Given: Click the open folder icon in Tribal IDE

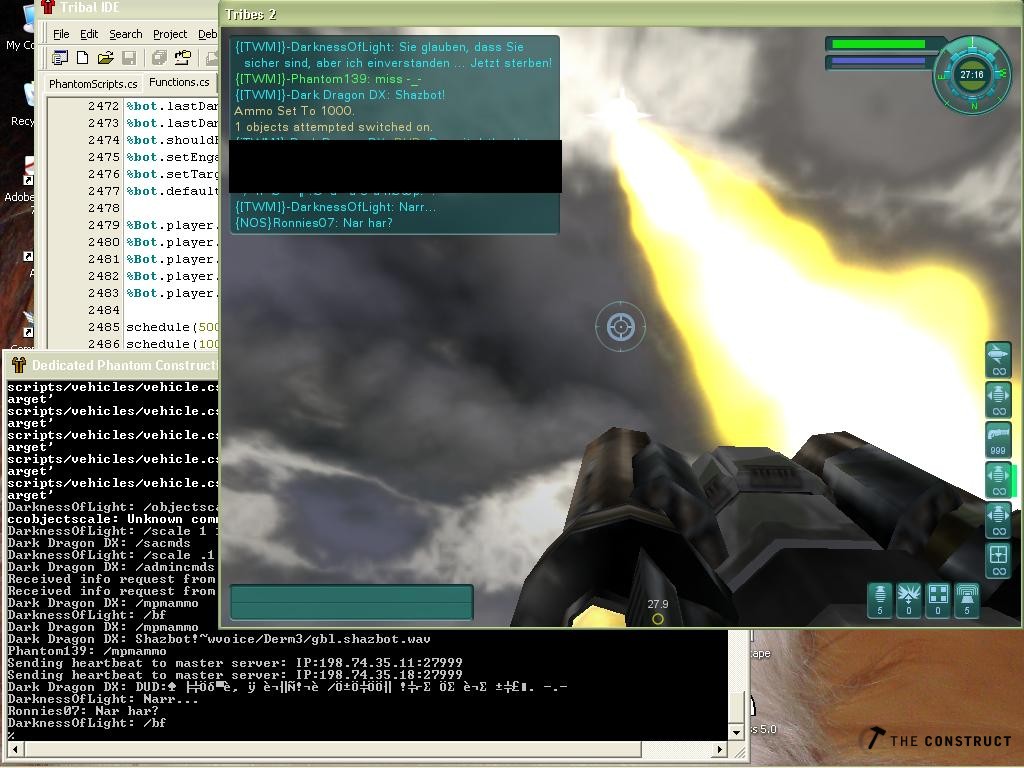Looking at the screenshot, I should click(105, 57).
